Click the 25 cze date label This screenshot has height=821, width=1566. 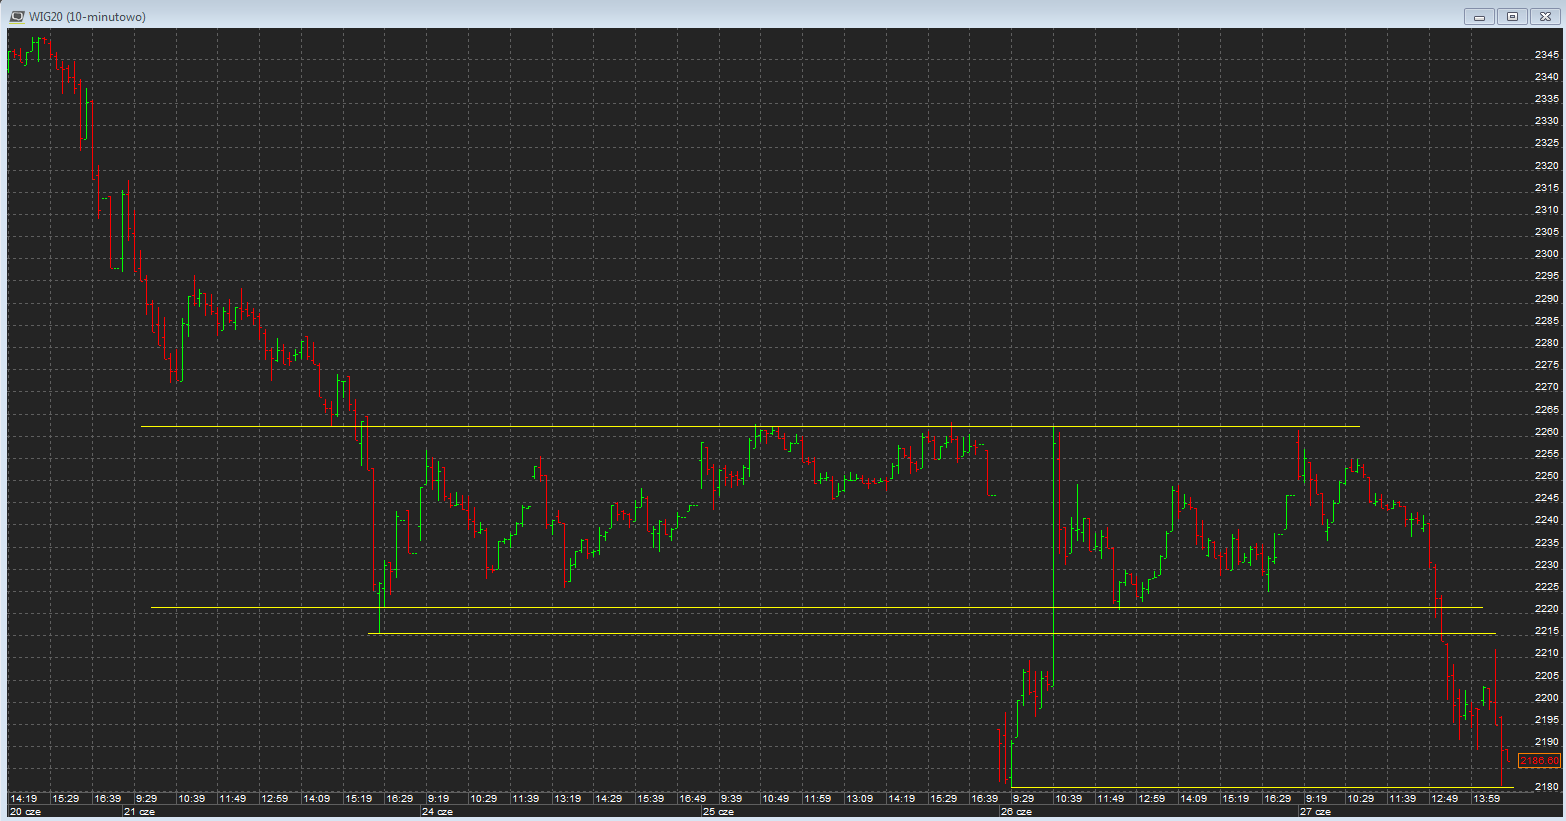point(718,812)
